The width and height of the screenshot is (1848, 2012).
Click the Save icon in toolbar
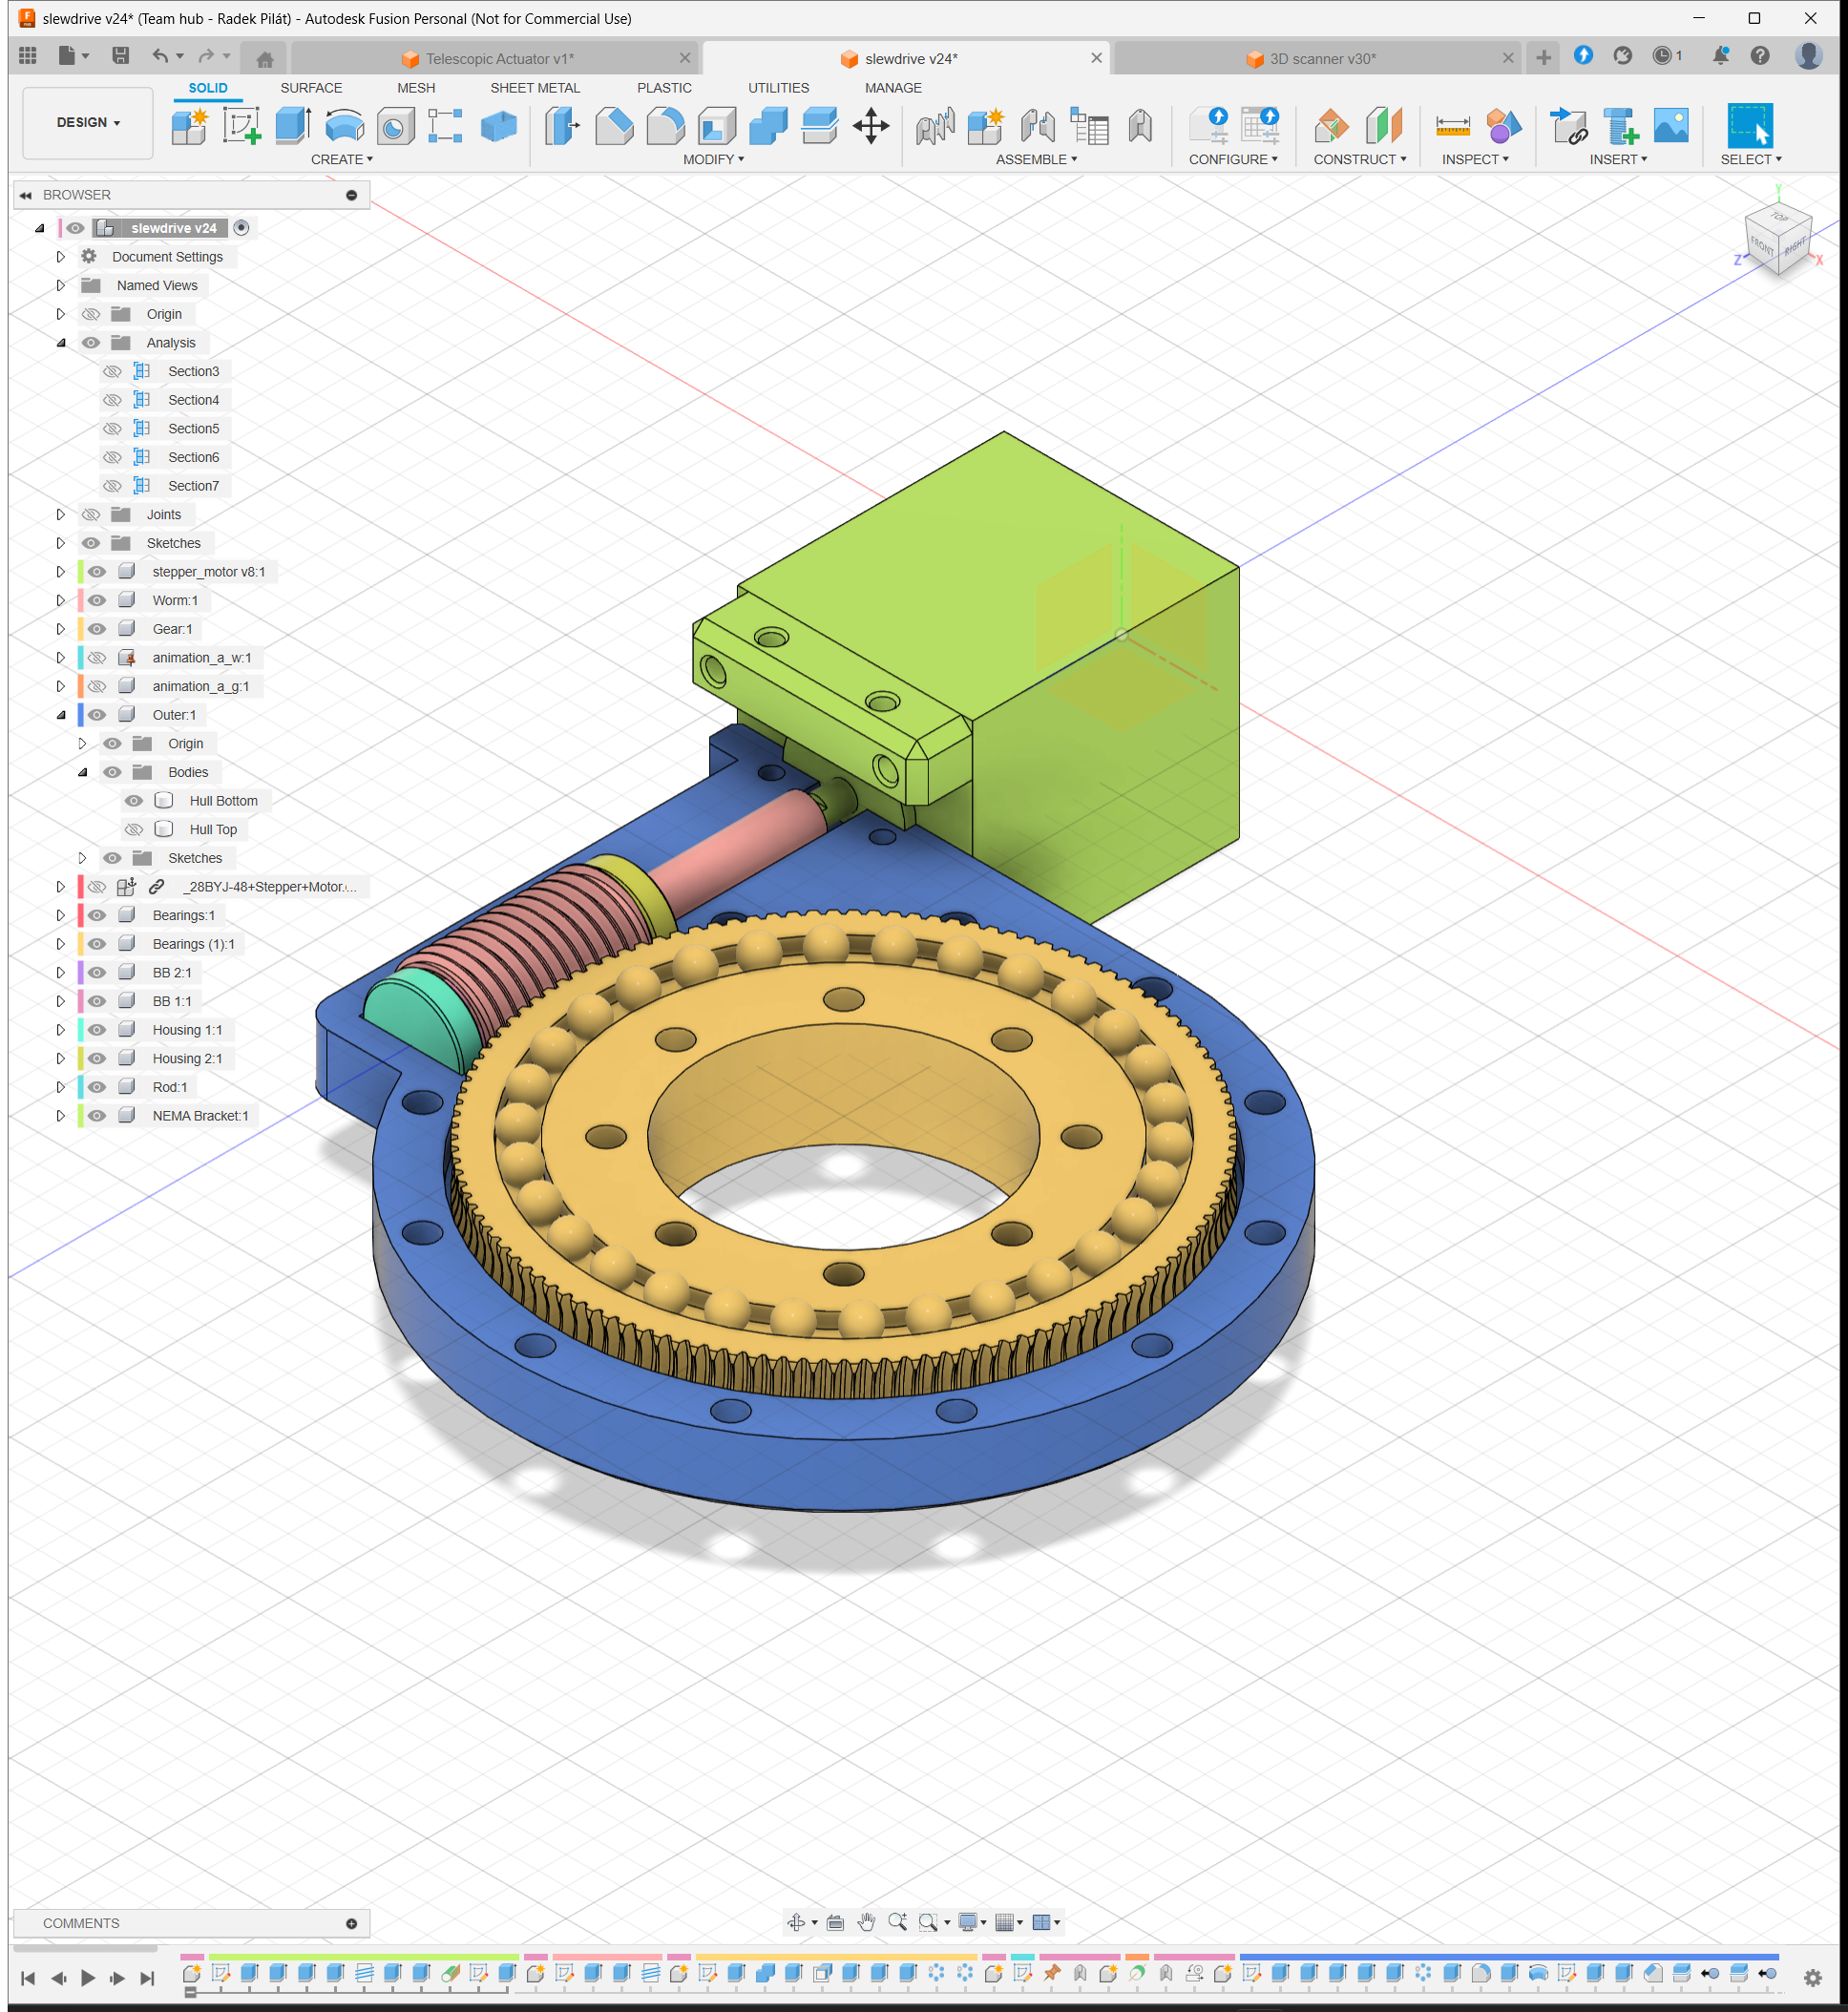(120, 56)
